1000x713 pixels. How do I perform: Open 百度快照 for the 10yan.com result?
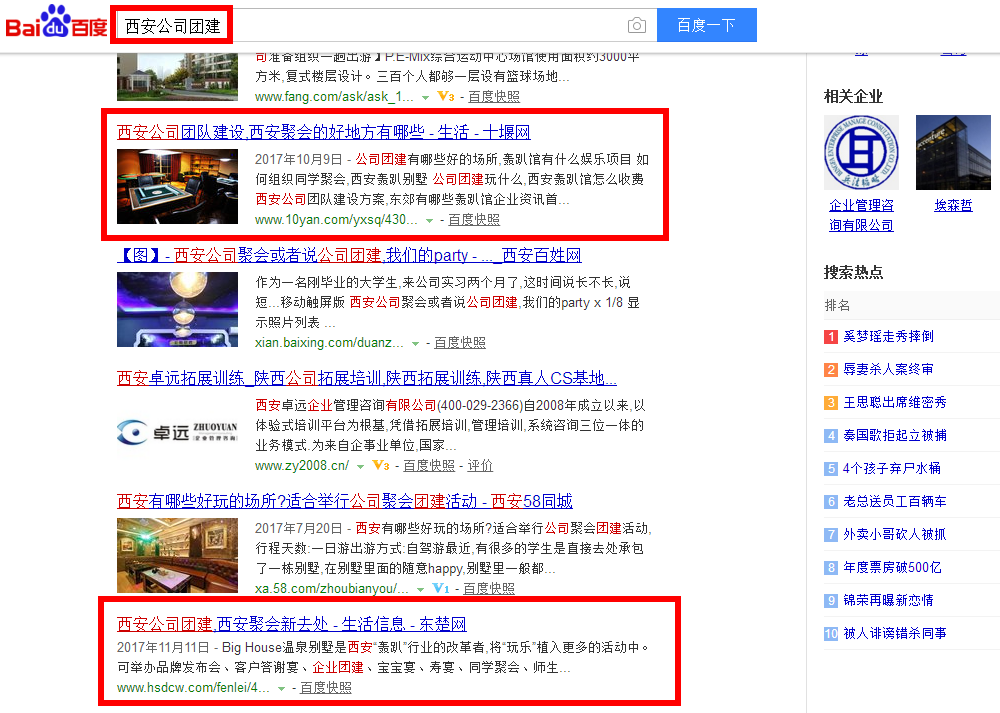click(474, 219)
